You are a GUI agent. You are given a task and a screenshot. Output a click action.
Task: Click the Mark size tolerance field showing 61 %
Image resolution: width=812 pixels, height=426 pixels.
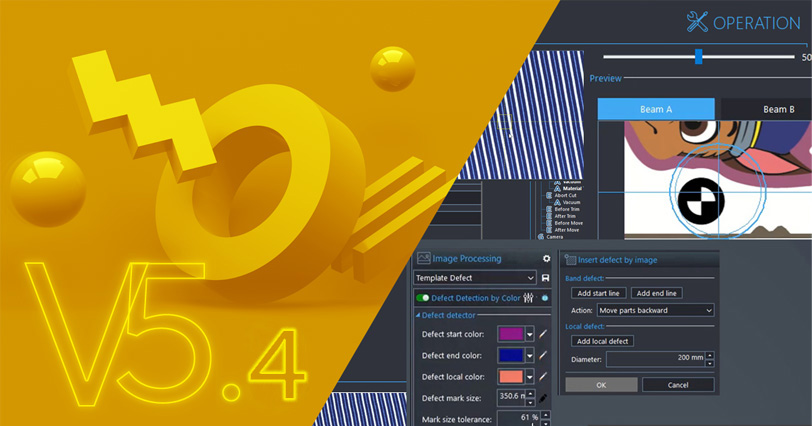pyautogui.click(x=519, y=418)
